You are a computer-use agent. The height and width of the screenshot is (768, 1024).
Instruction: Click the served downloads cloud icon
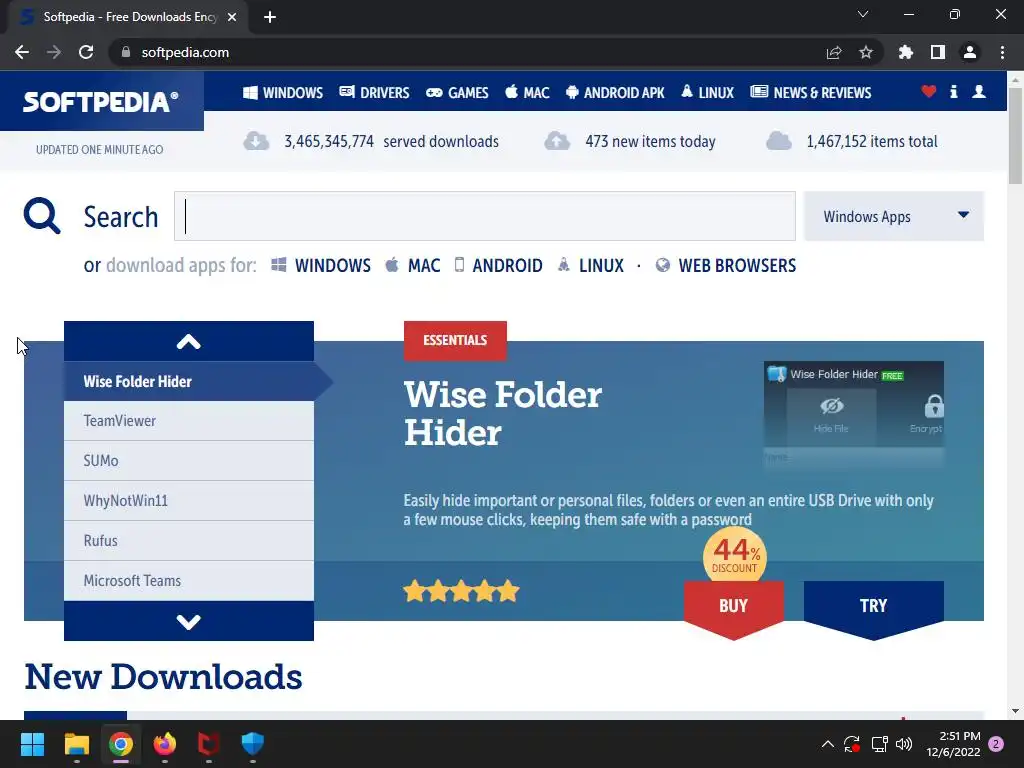click(256, 141)
